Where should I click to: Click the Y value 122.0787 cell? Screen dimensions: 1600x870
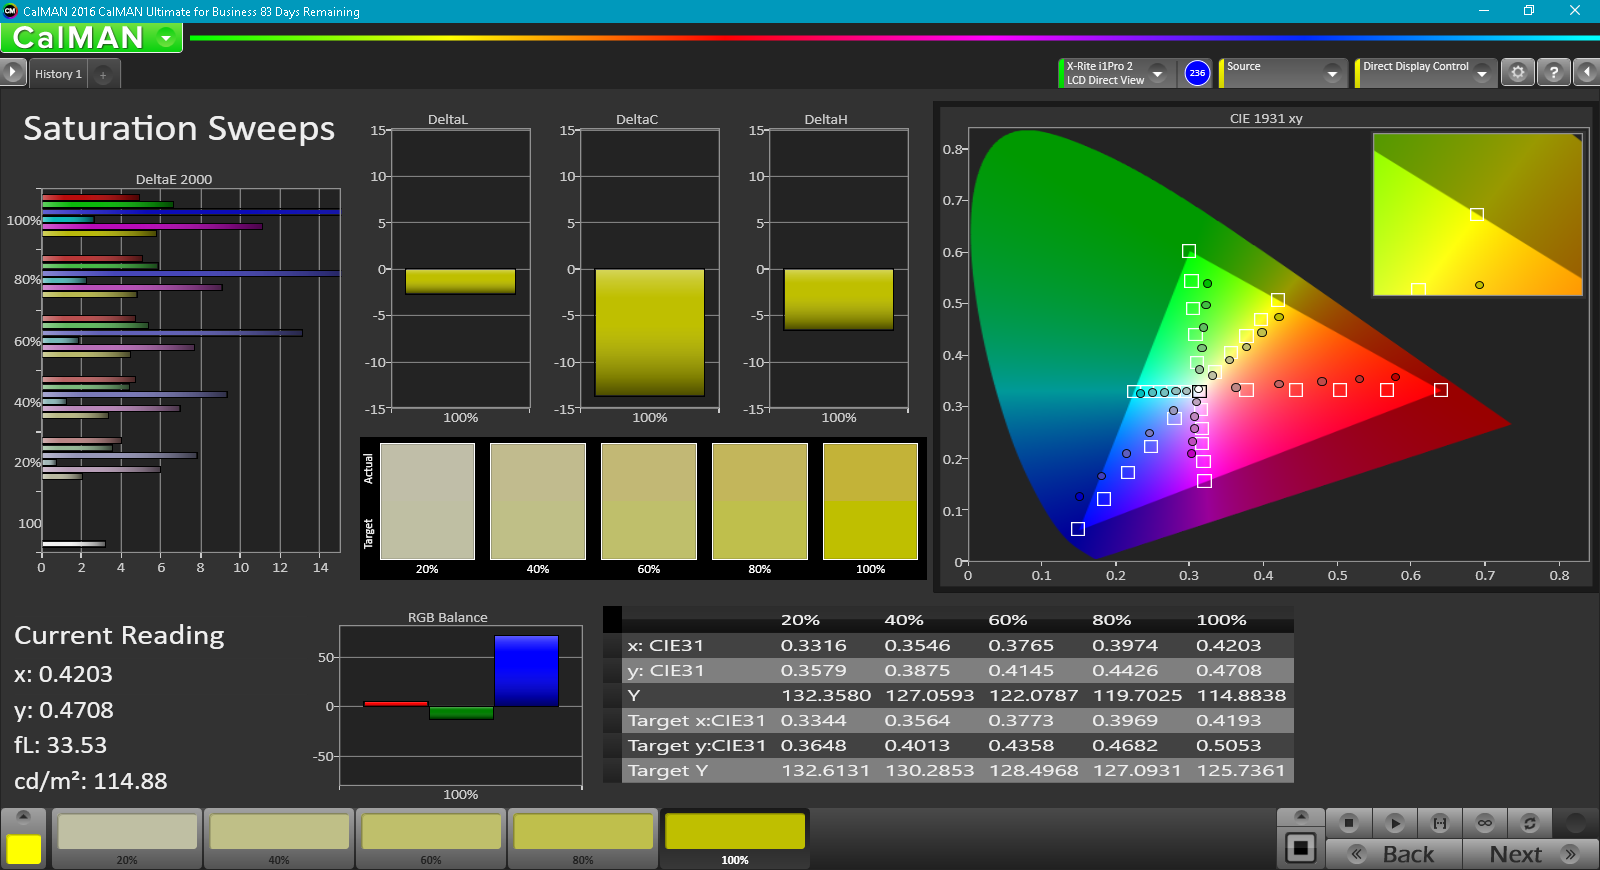[x=1033, y=696]
